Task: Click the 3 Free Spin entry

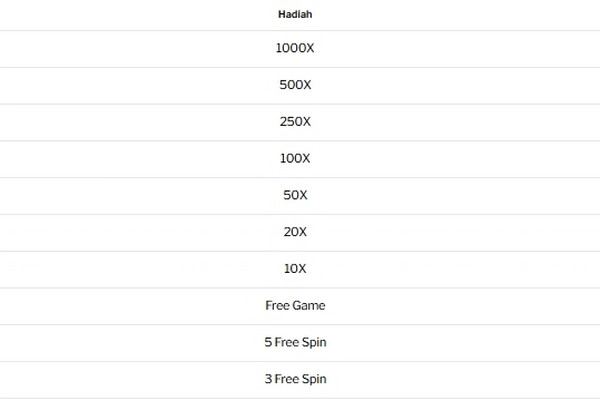Action: pos(294,379)
